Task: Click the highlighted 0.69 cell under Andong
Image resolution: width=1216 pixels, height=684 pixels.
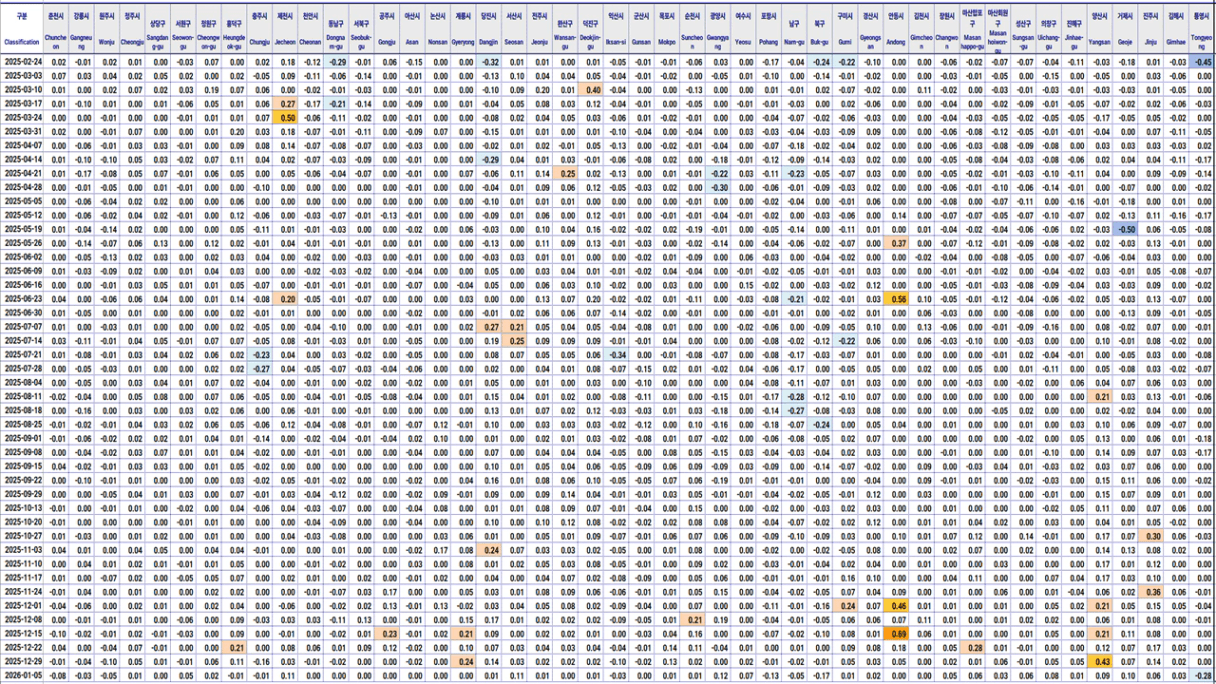Action: tap(898, 634)
